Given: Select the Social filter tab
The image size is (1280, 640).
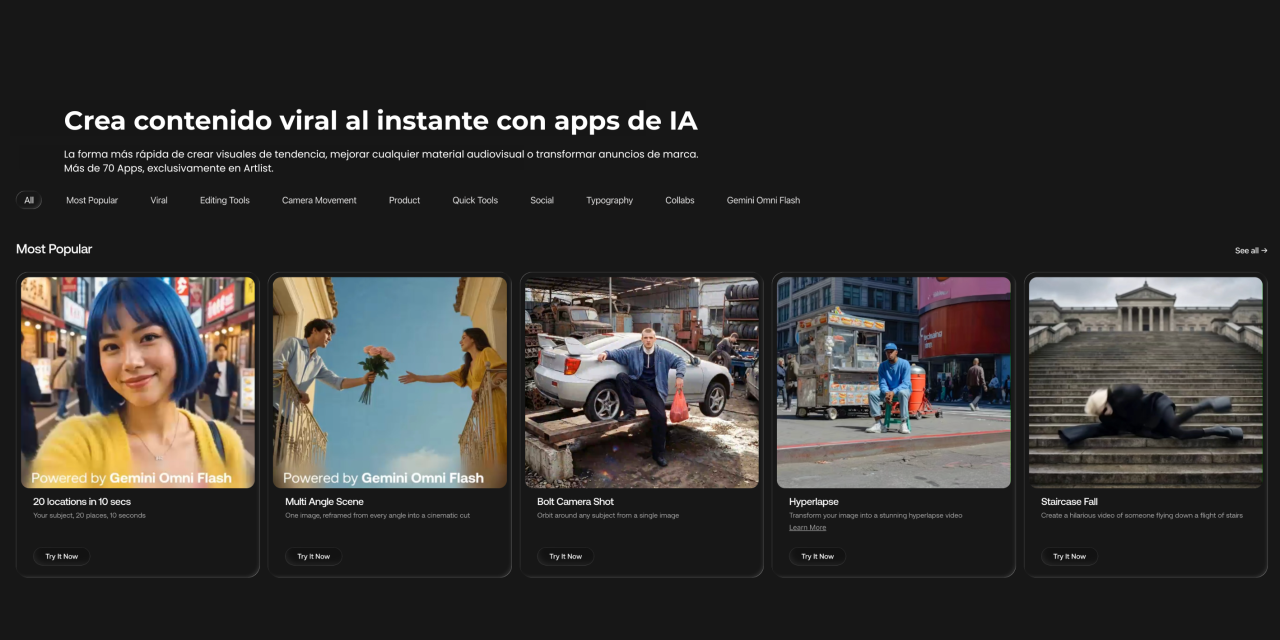Looking at the screenshot, I should click(542, 200).
